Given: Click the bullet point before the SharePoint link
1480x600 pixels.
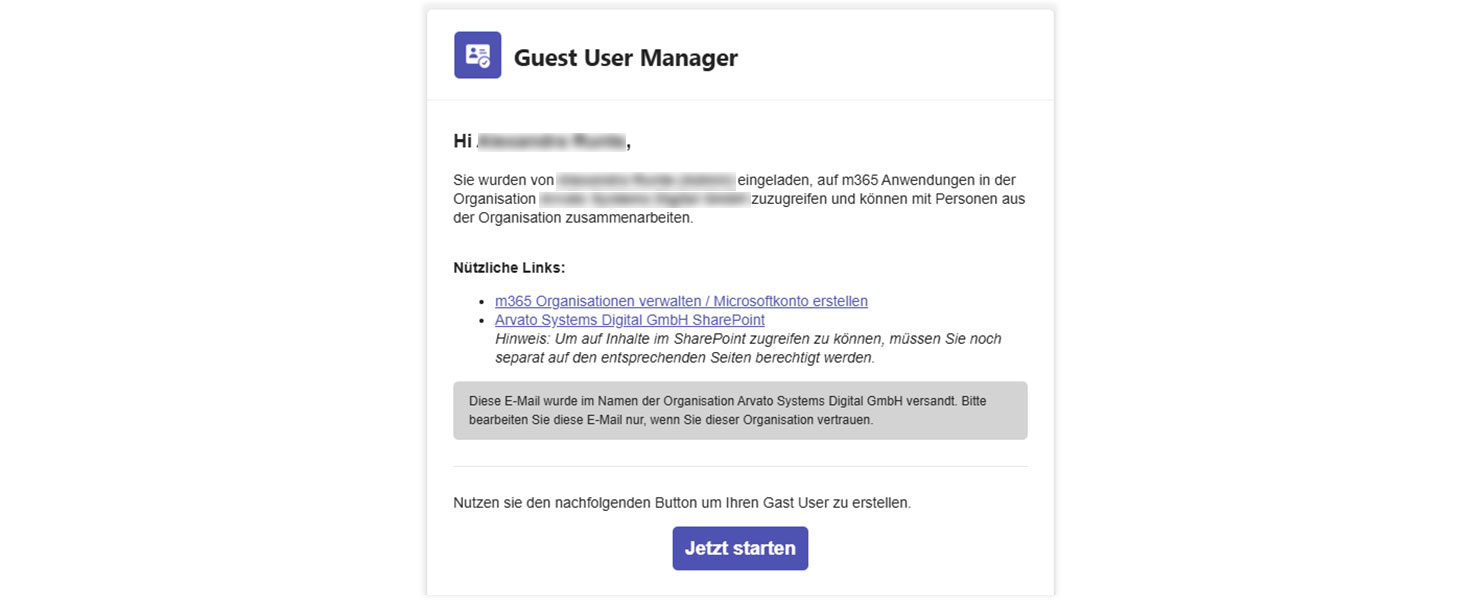Looking at the screenshot, I should tap(483, 319).
